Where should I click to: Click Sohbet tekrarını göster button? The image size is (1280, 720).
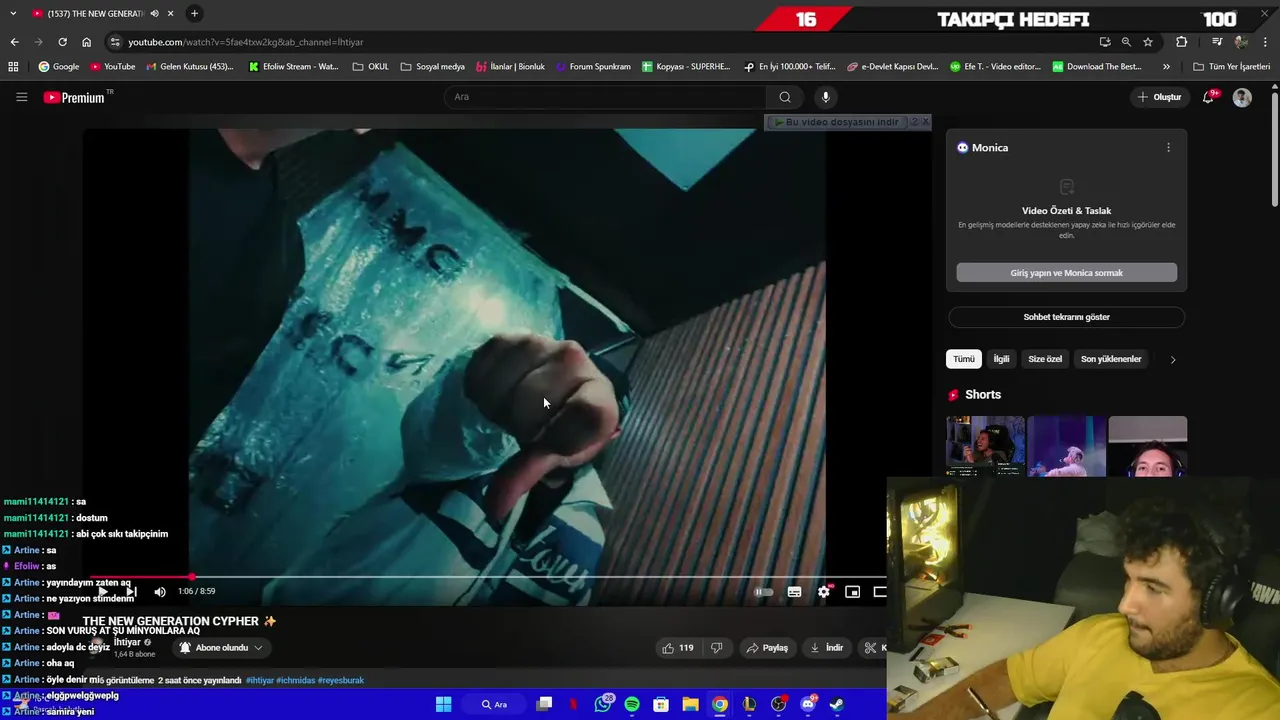(x=1066, y=317)
